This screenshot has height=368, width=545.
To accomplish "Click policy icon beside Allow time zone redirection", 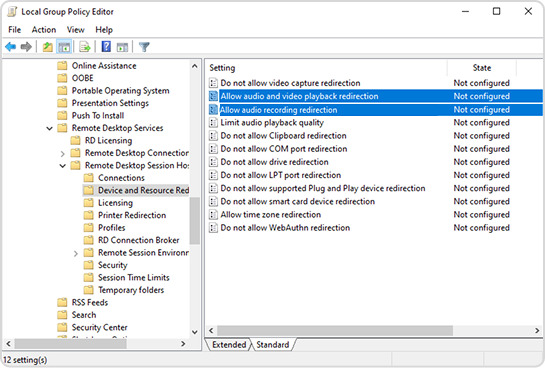I will click(x=213, y=215).
